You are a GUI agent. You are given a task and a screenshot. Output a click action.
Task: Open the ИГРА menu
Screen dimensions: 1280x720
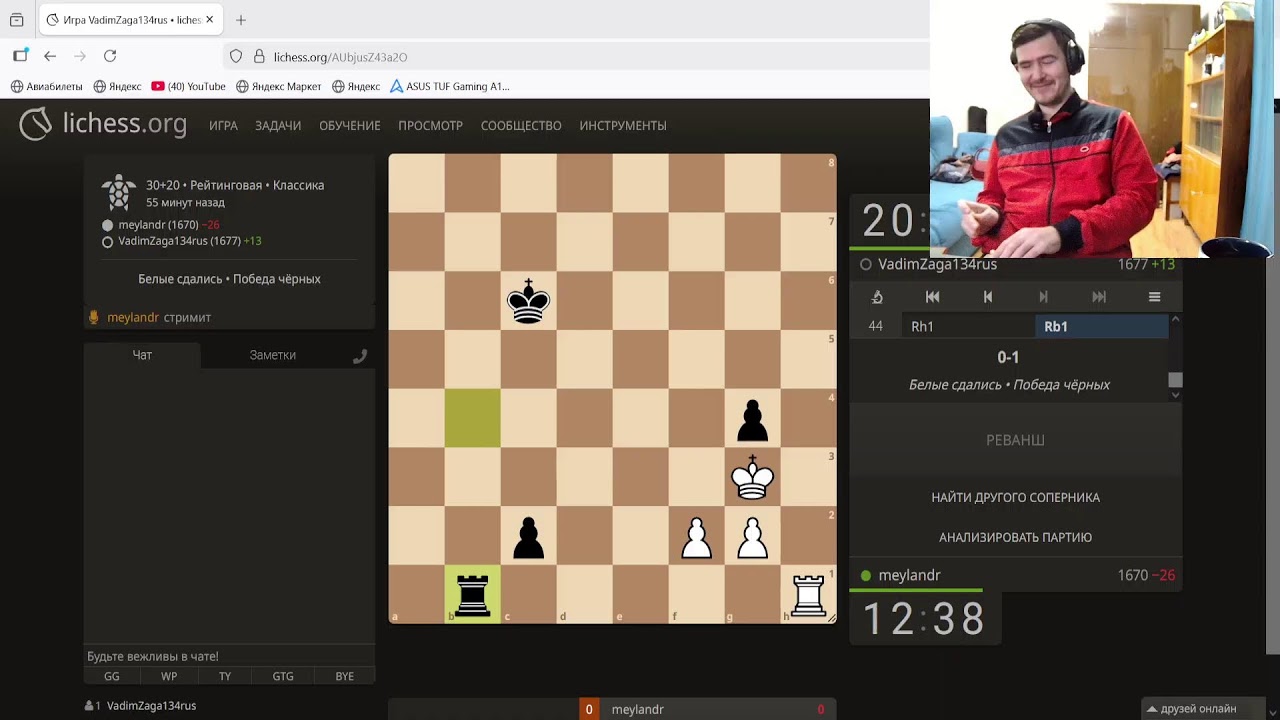tap(223, 125)
